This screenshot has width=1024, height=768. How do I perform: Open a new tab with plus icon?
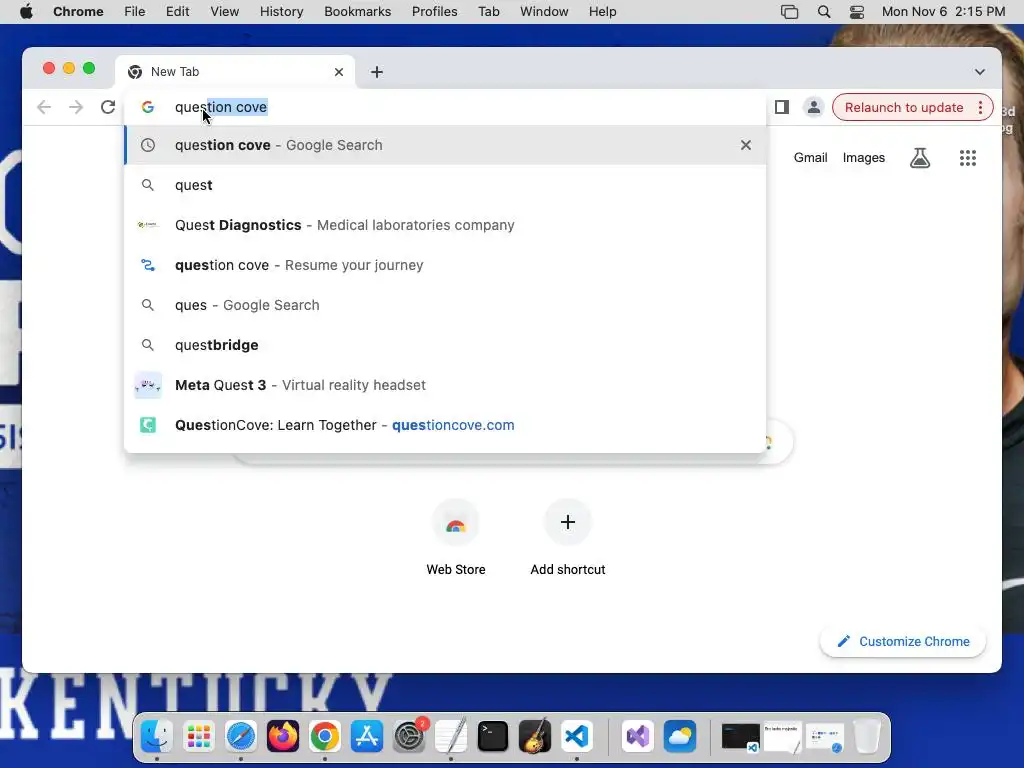(377, 72)
